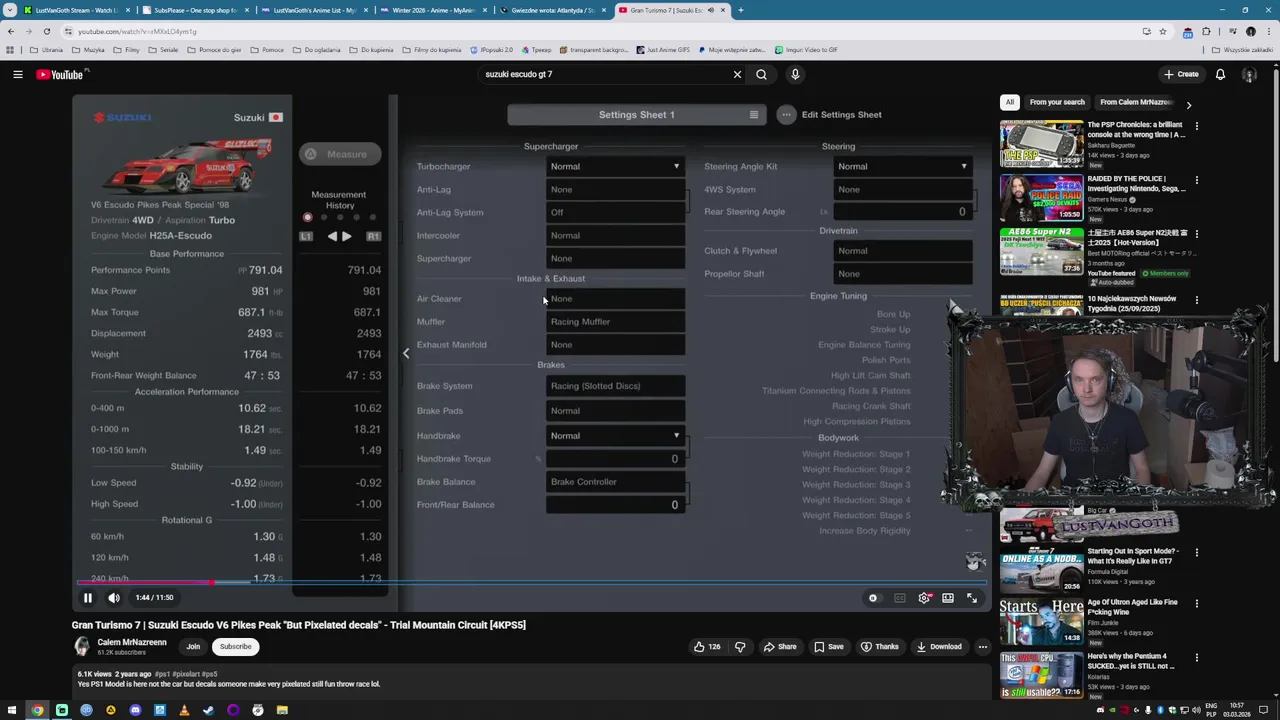Show more filter chips with the right arrow
The height and width of the screenshot is (720, 1280).
[x=1188, y=104]
